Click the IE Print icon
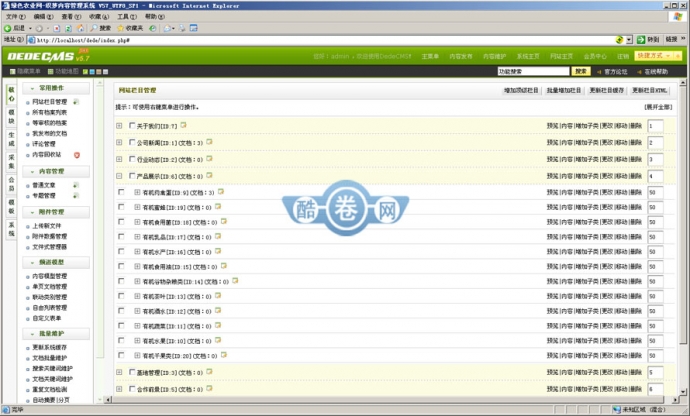This screenshot has height=416, width=690. [x=182, y=28]
